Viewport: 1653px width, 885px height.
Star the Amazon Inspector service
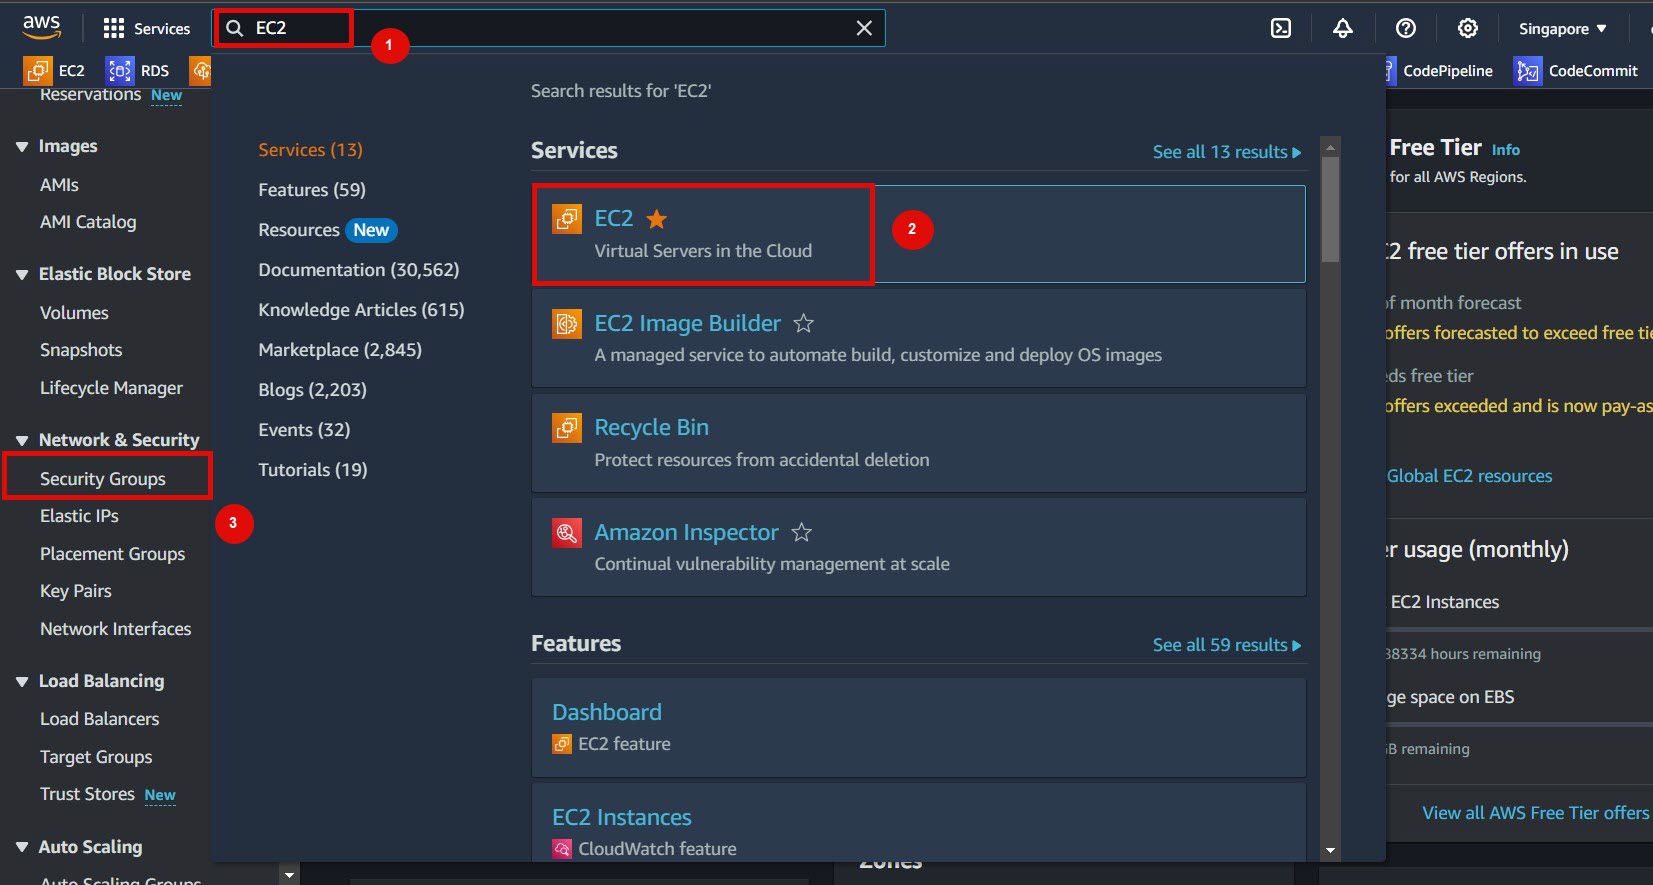(x=801, y=533)
